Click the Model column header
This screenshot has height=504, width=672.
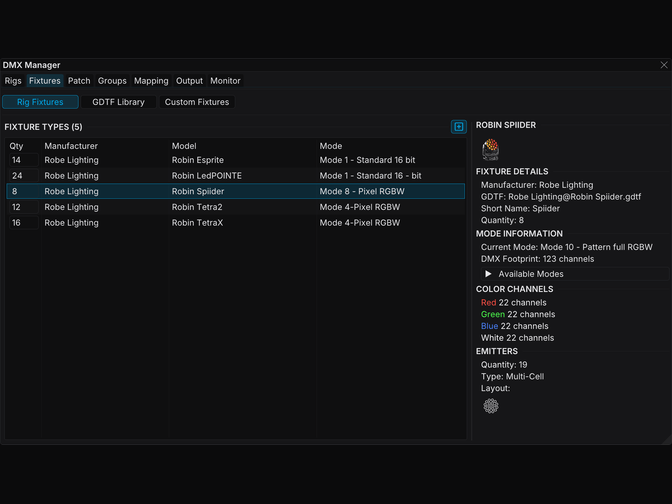click(184, 146)
